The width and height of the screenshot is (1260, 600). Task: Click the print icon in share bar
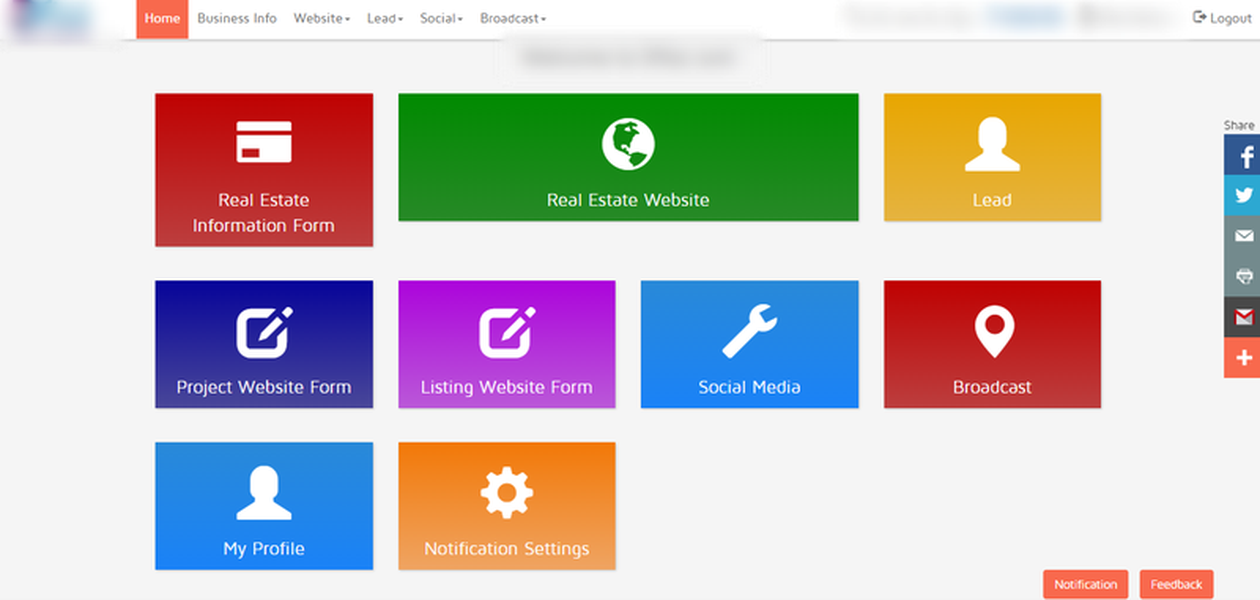tap(1243, 277)
